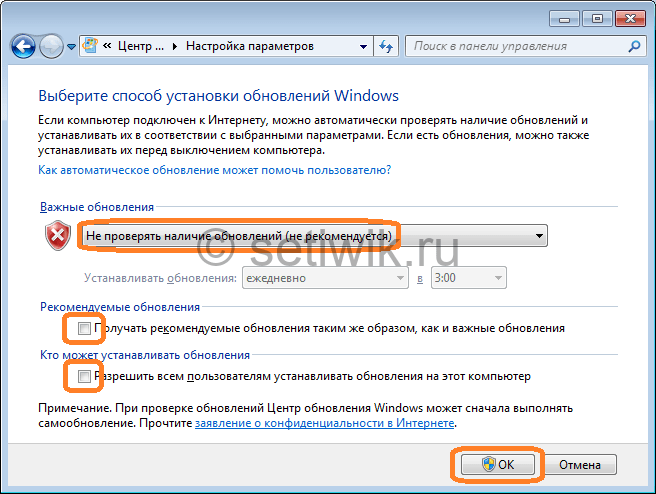The height and width of the screenshot is (494, 656).
Task: Open the address bar history dropdown arrow
Action: (364, 46)
